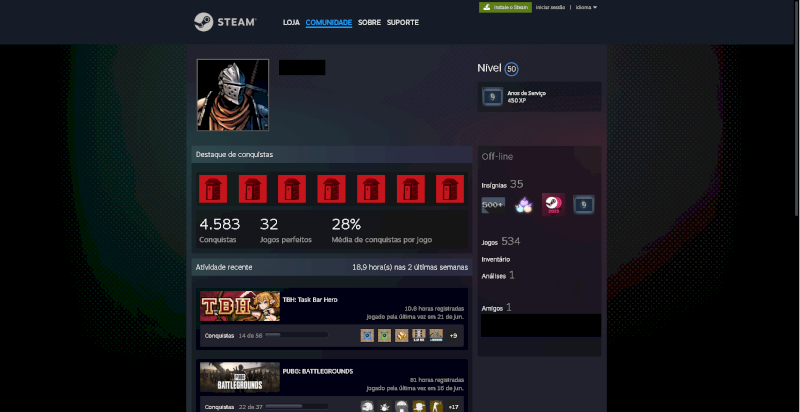Open the TBH Task Bar Hero banner thumbnail

point(240,306)
